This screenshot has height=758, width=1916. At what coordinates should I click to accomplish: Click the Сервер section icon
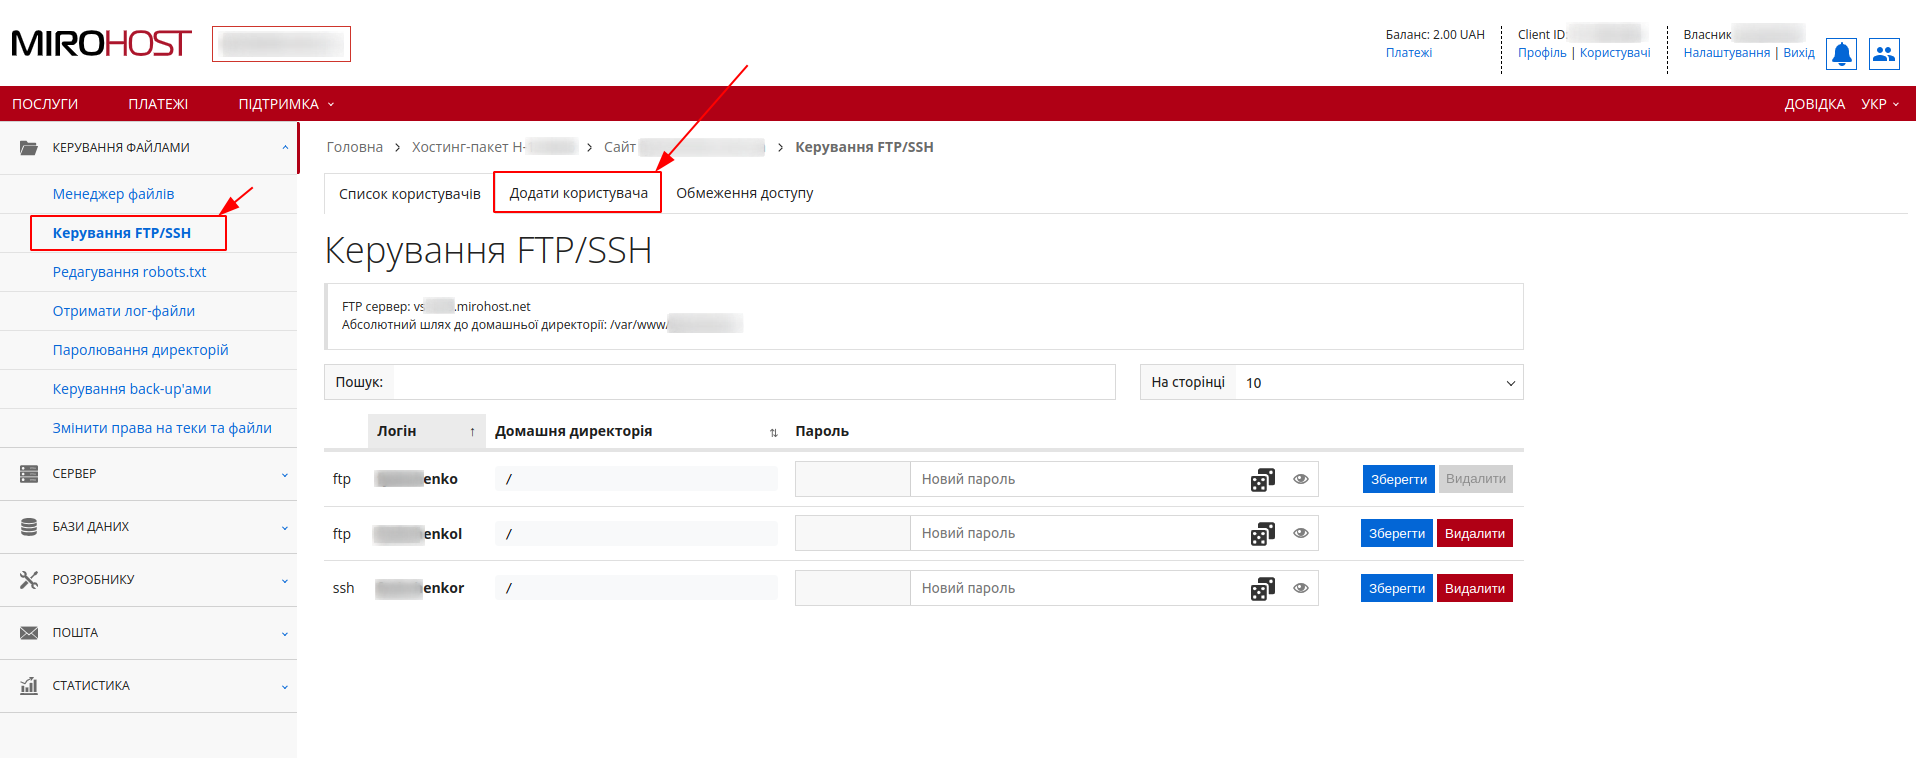tap(29, 474)
